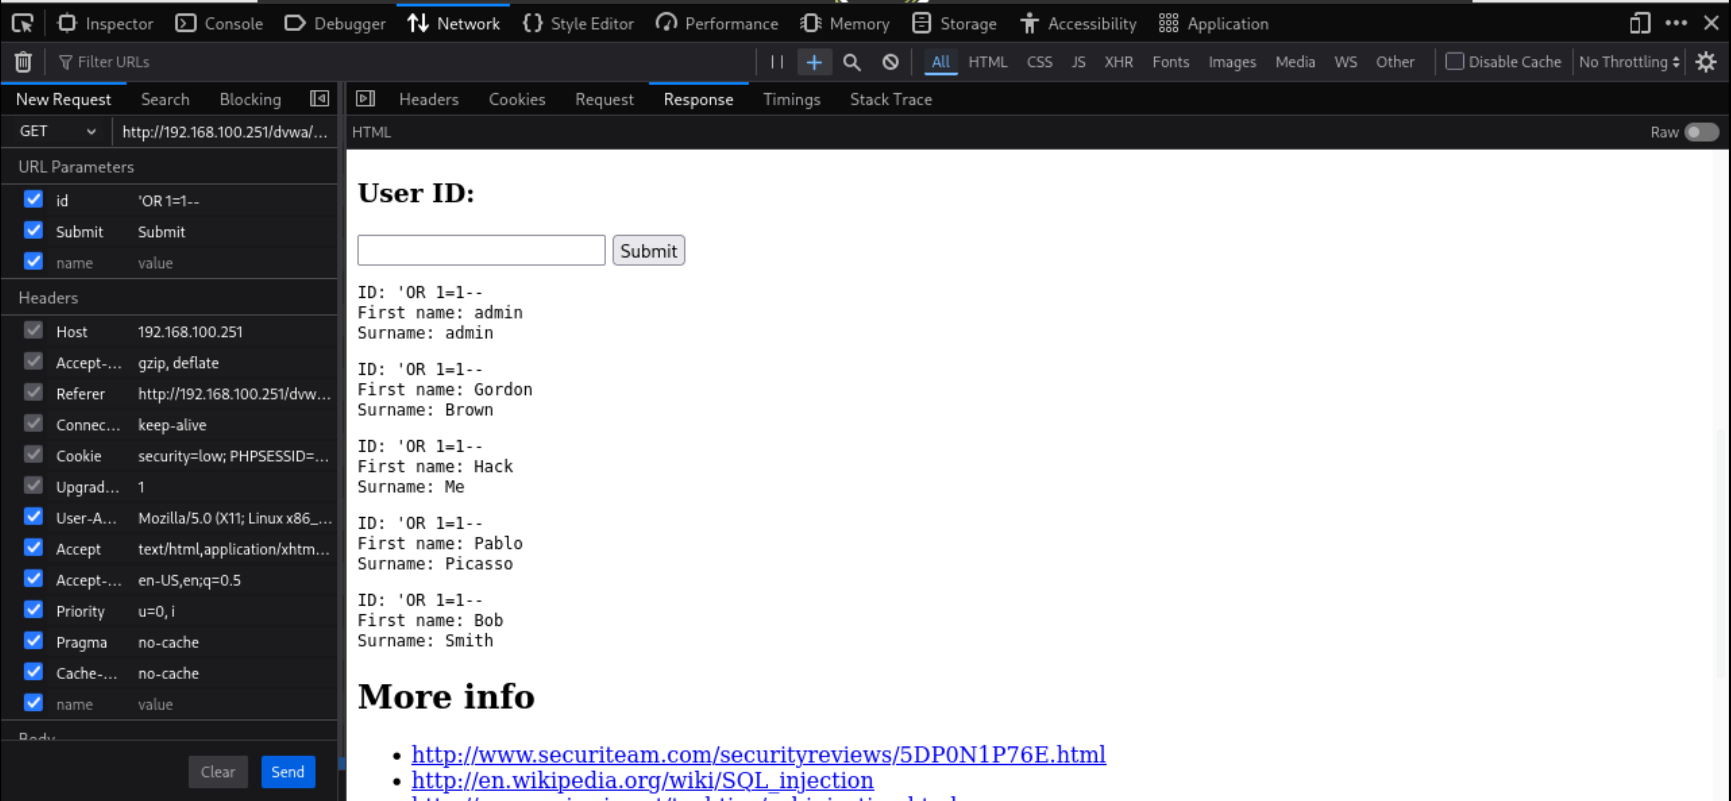This screenshot has width=1731, height=801.
Task: Activate the element picker icon
Action: [x=22, y=23]
